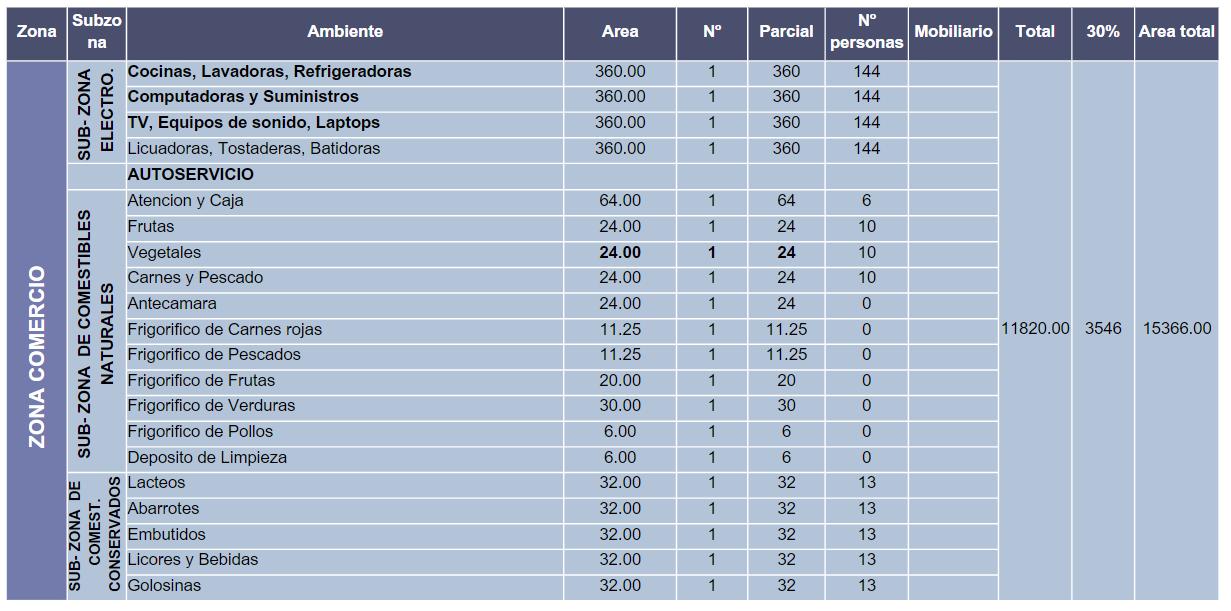The width and height of the screenshot is (1231, 611).
Task: Select the Nº personas header cell
Action: pyautogui.click(x=866, y=32)
